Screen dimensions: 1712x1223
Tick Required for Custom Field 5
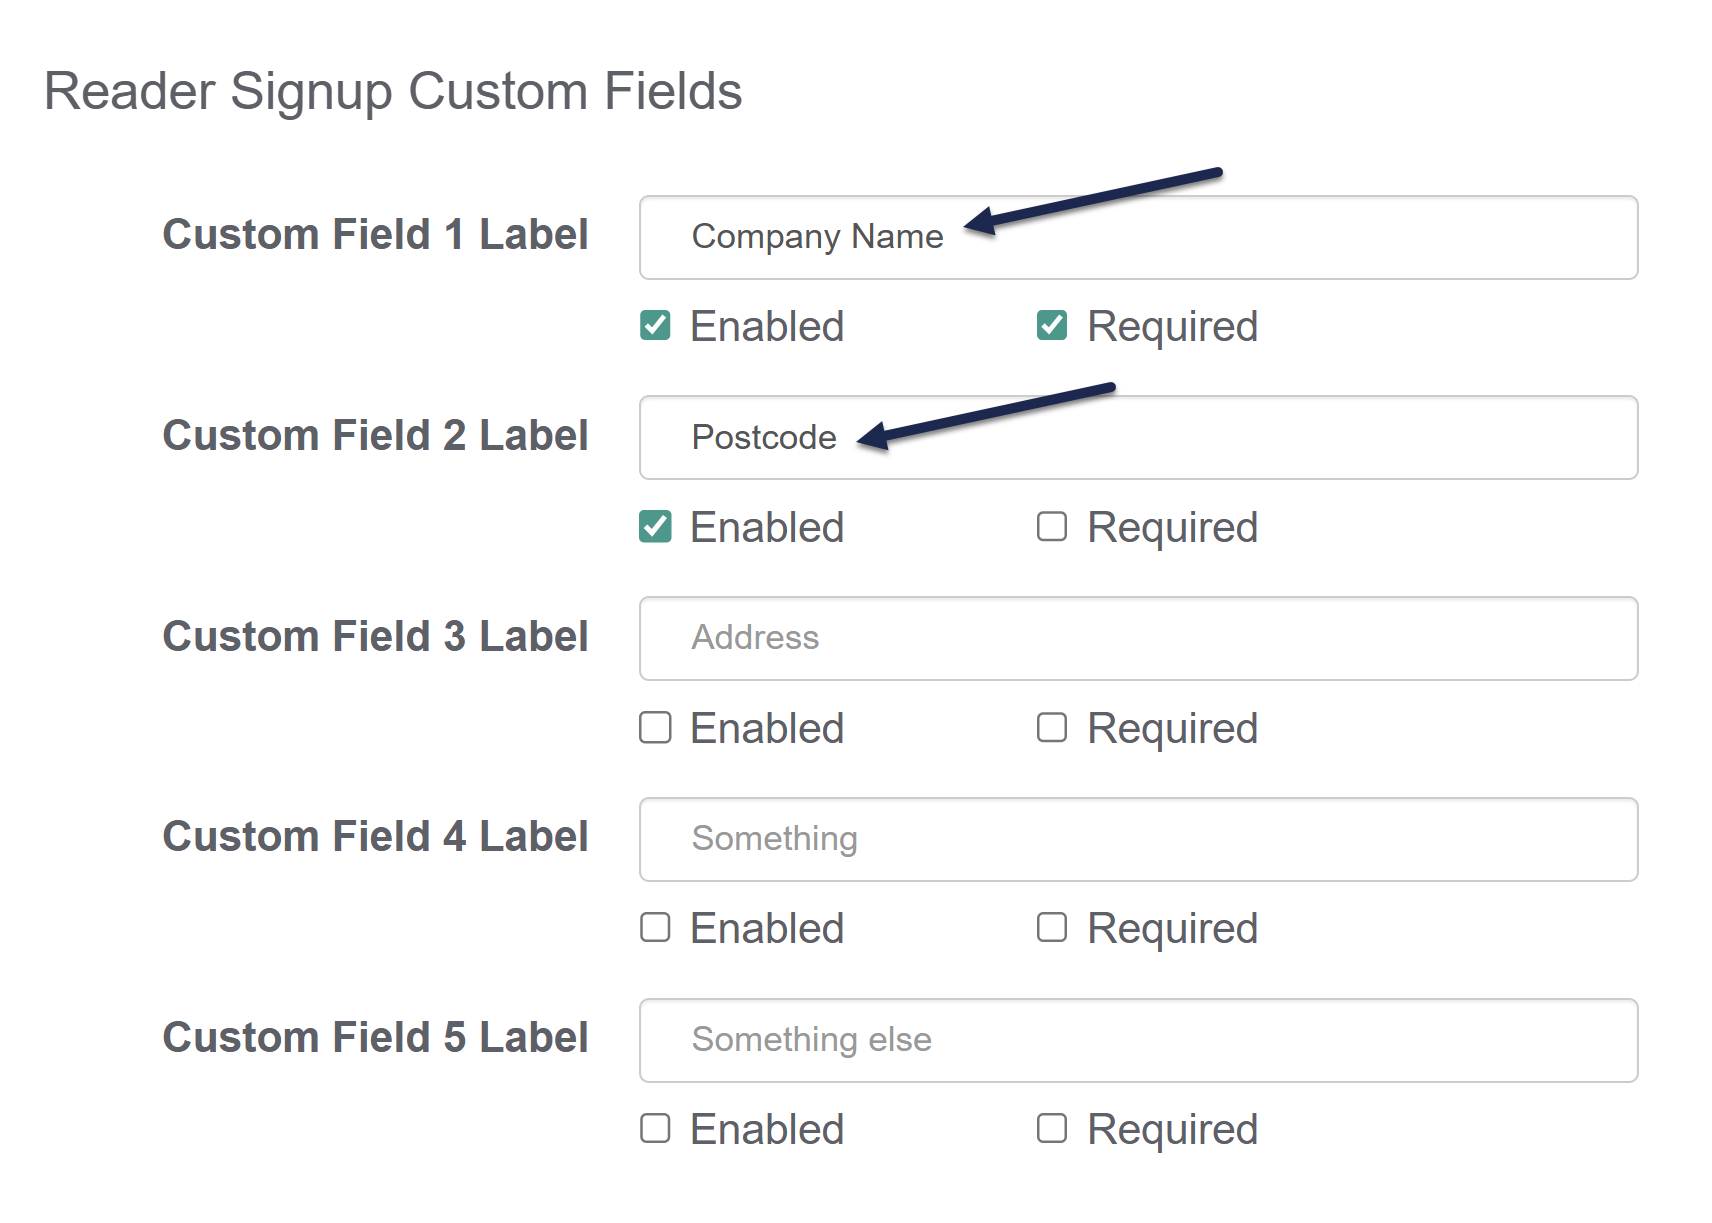pyautogui.click(x=1052, y=1129)
